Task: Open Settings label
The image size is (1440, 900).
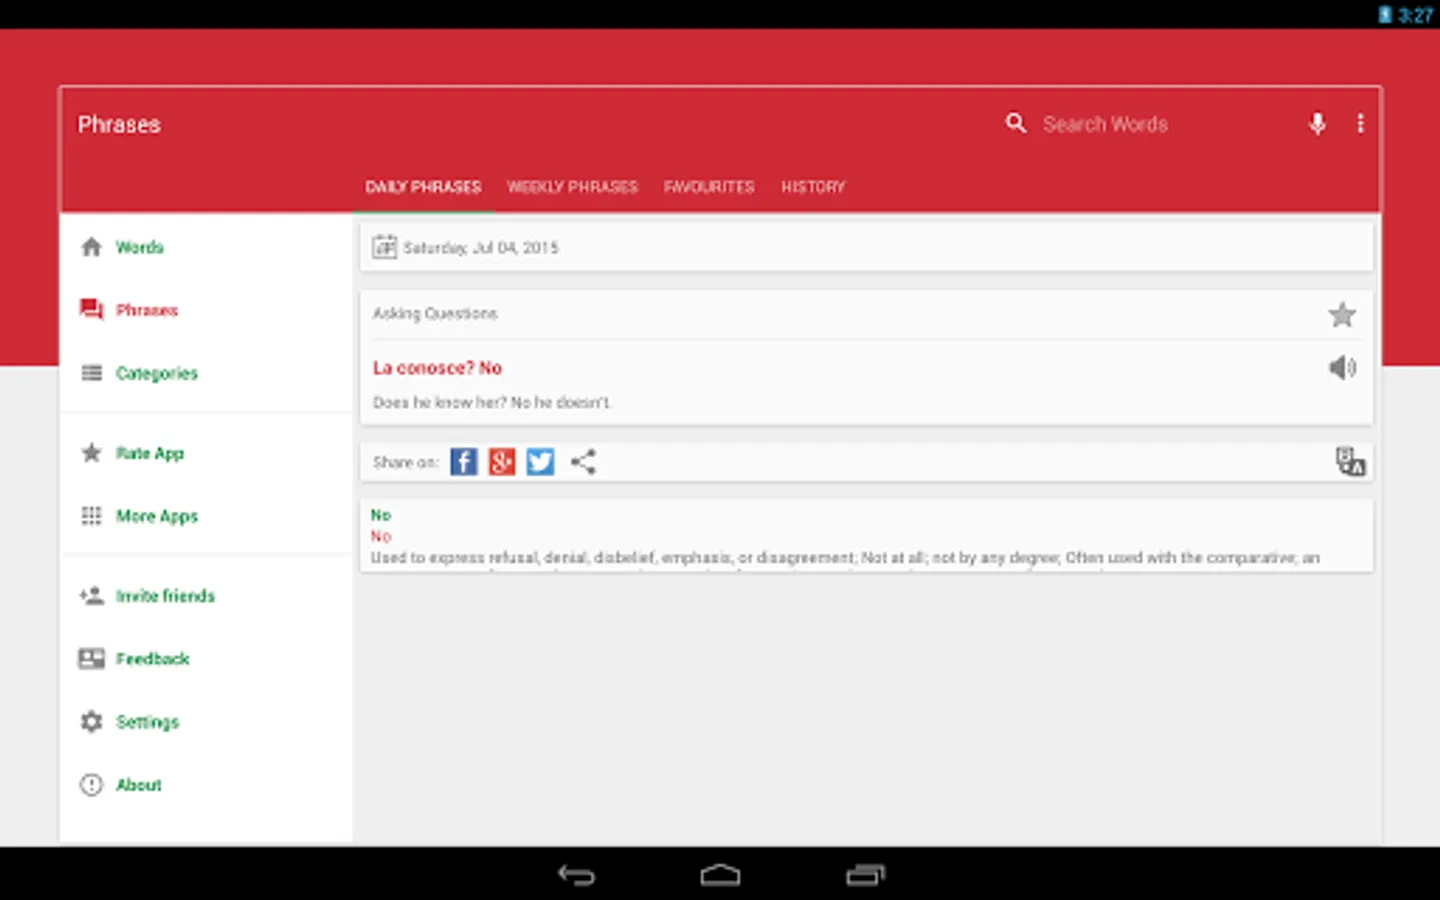Action: point(148,722)
